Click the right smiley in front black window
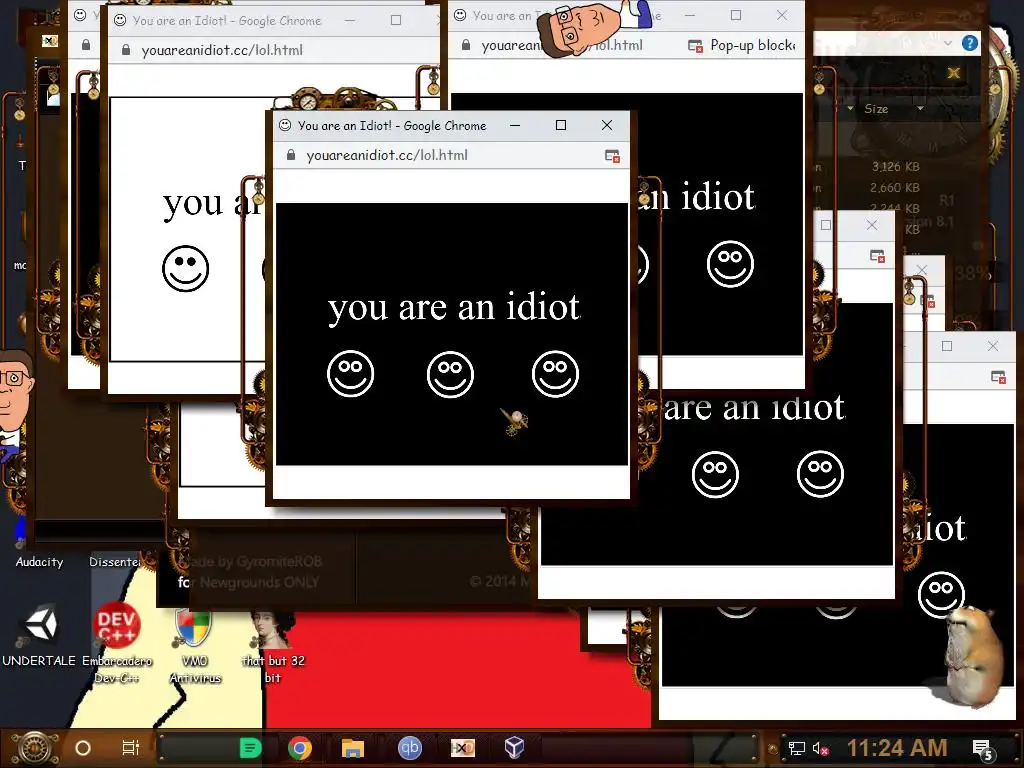 click(x=555, y=374)
